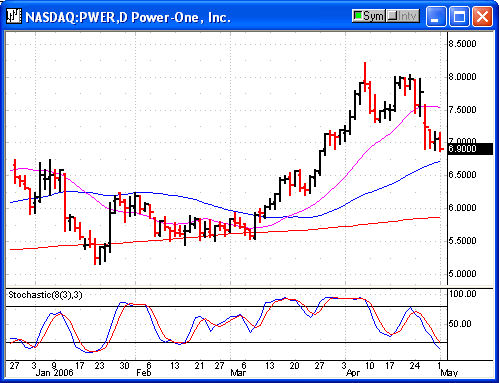Click the chart window icon in title bar
499x383 pixels.
(x=14, y=16)
